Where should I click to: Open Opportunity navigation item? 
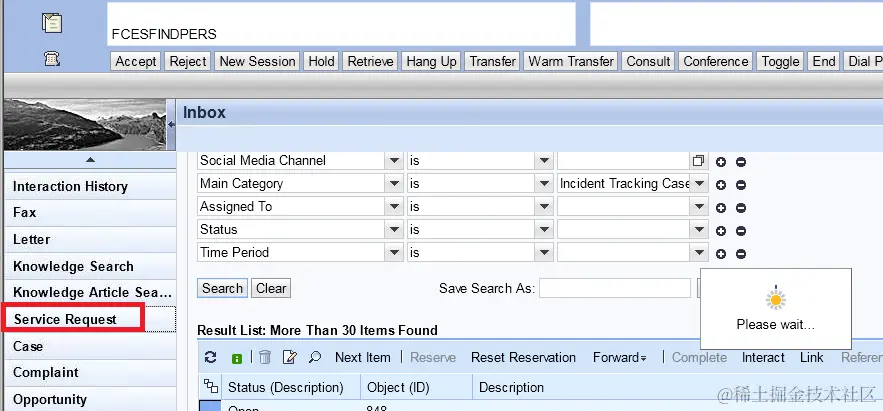90,399
